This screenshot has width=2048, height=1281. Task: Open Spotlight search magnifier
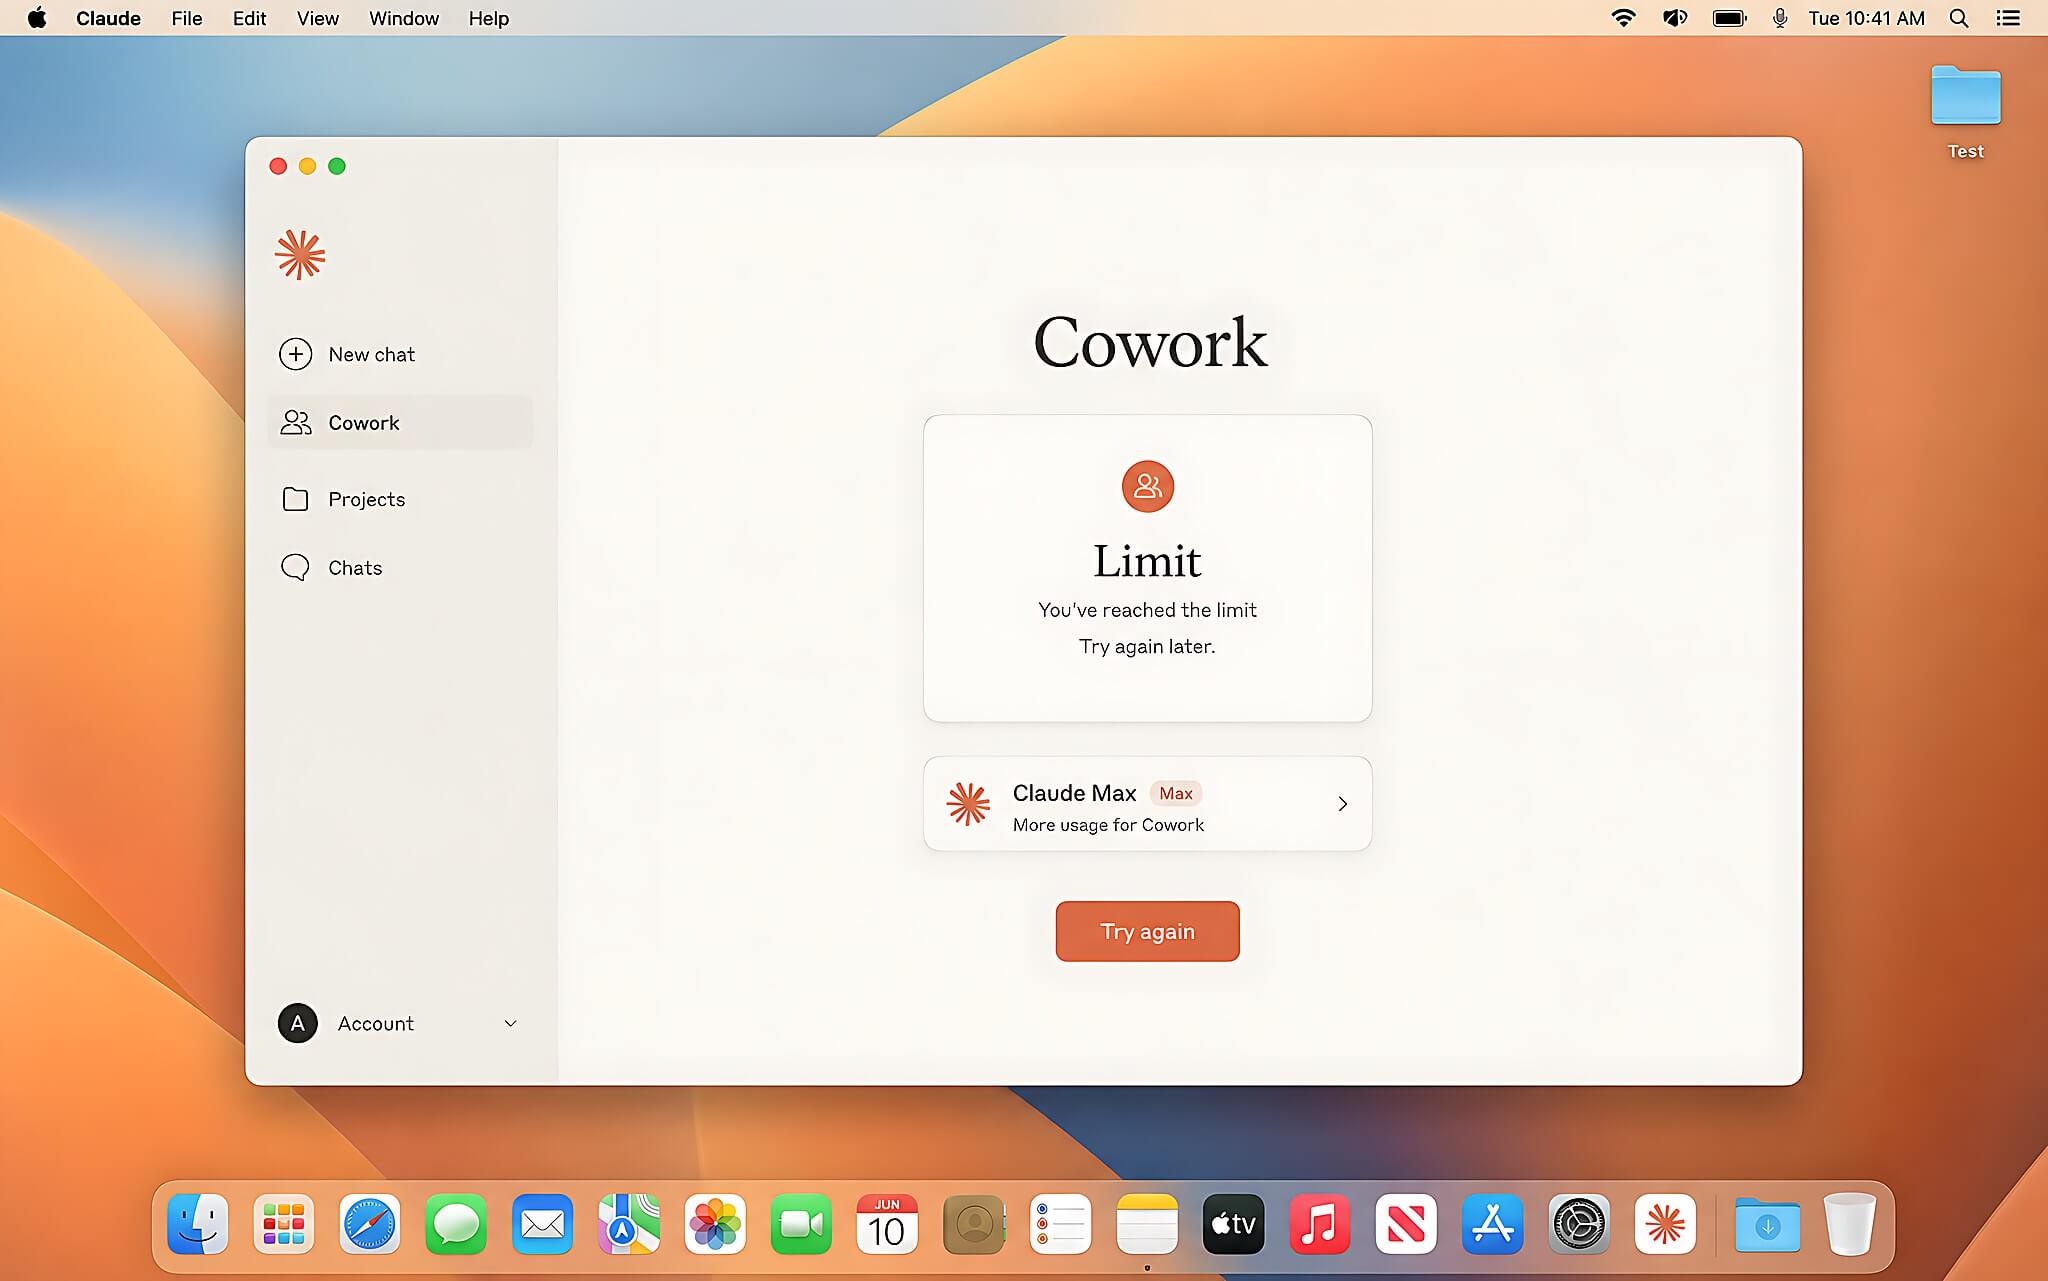click(x=1959, y=18)
